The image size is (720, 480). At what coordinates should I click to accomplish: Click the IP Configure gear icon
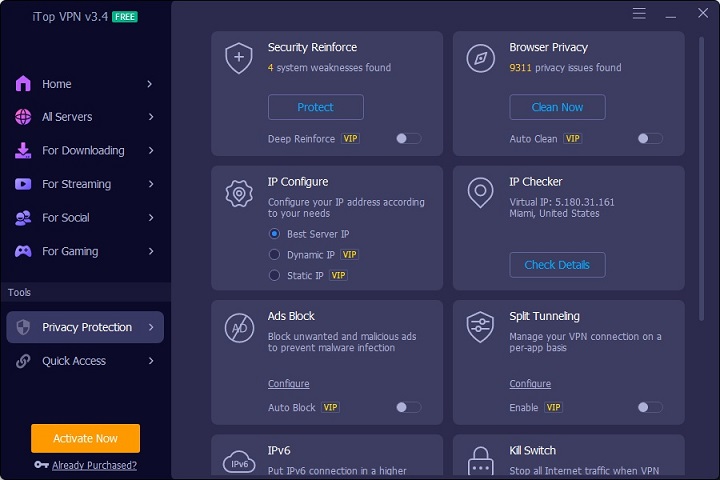click(239, 193)
